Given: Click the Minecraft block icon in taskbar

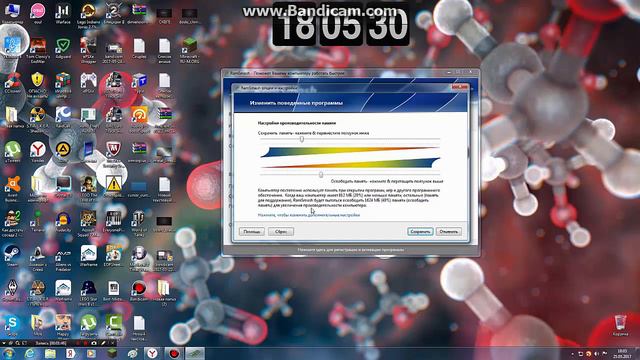Looking at the screenshot, I should tap(111, 353).
